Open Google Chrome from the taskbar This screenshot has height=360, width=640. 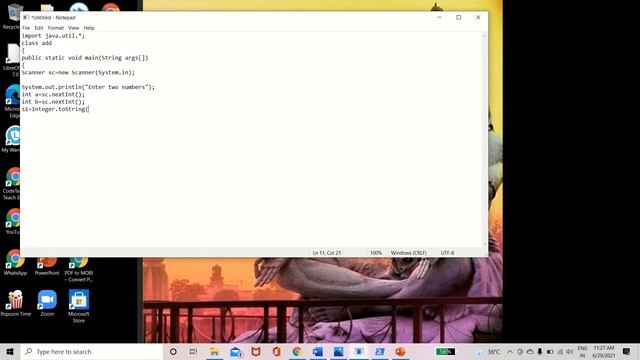click(x=297, y=351)
